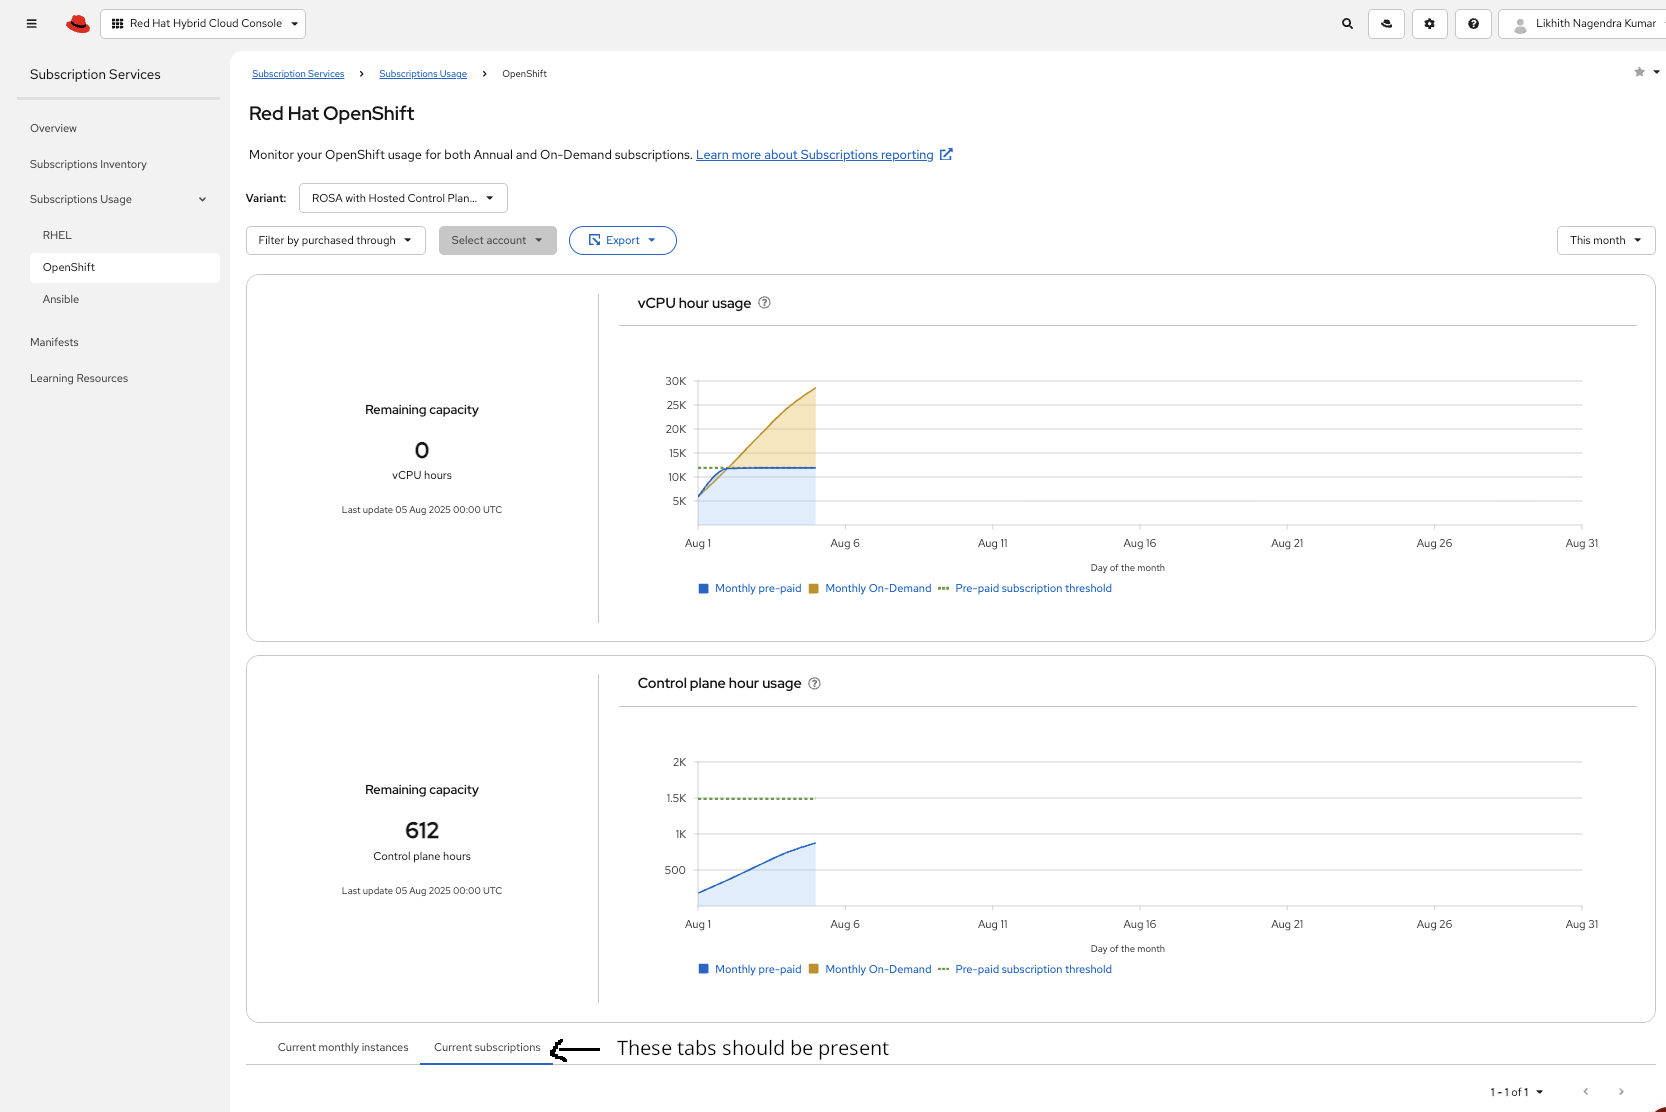This screenshot has height=1112, width=1666.
Task: Toggle Pre-paid subscription threshold in Control plane legend
Action: [1025, 969]
